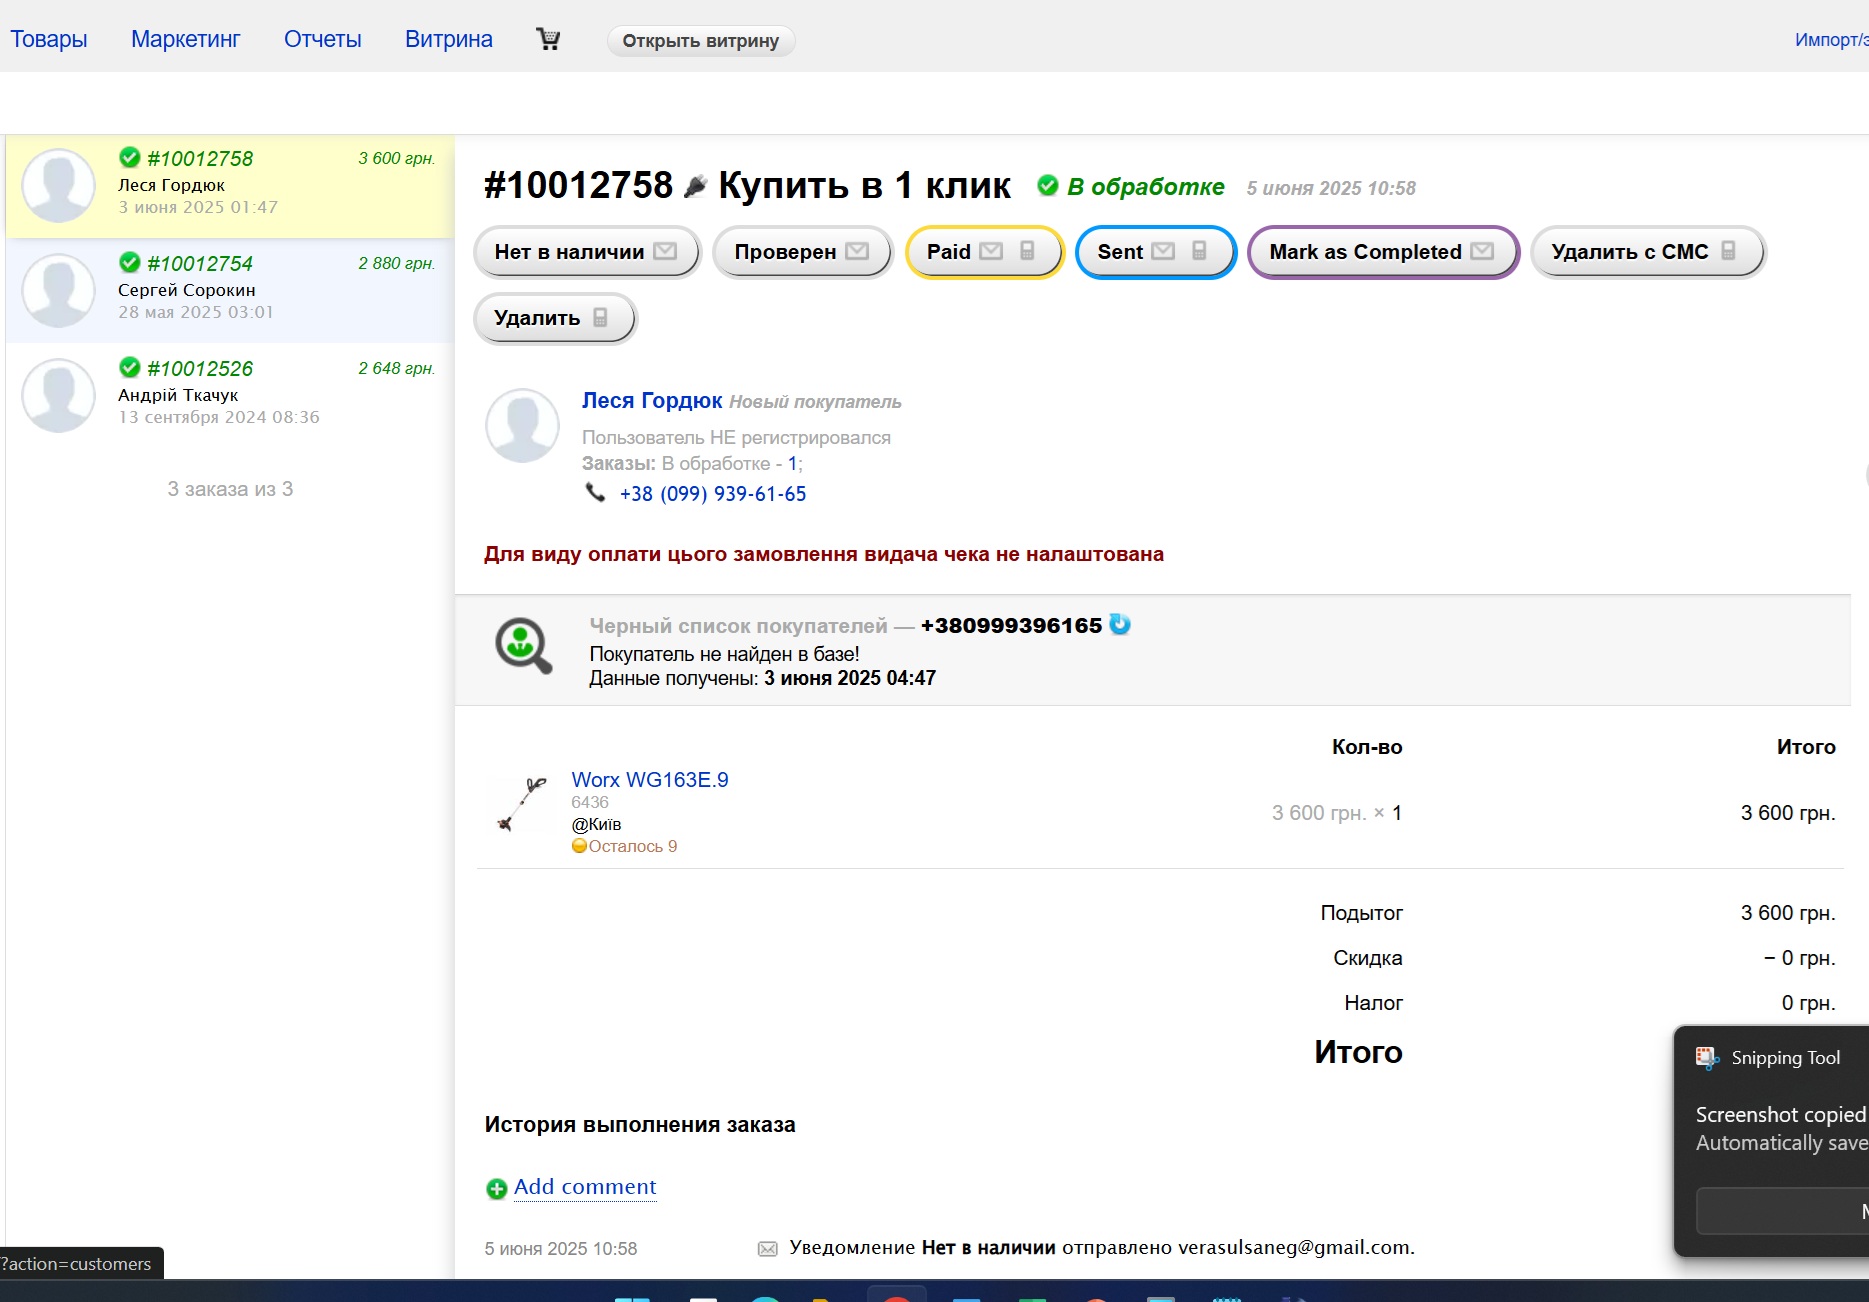
Task: Click the В обработке orders count link 1
Action: [792, 464]
